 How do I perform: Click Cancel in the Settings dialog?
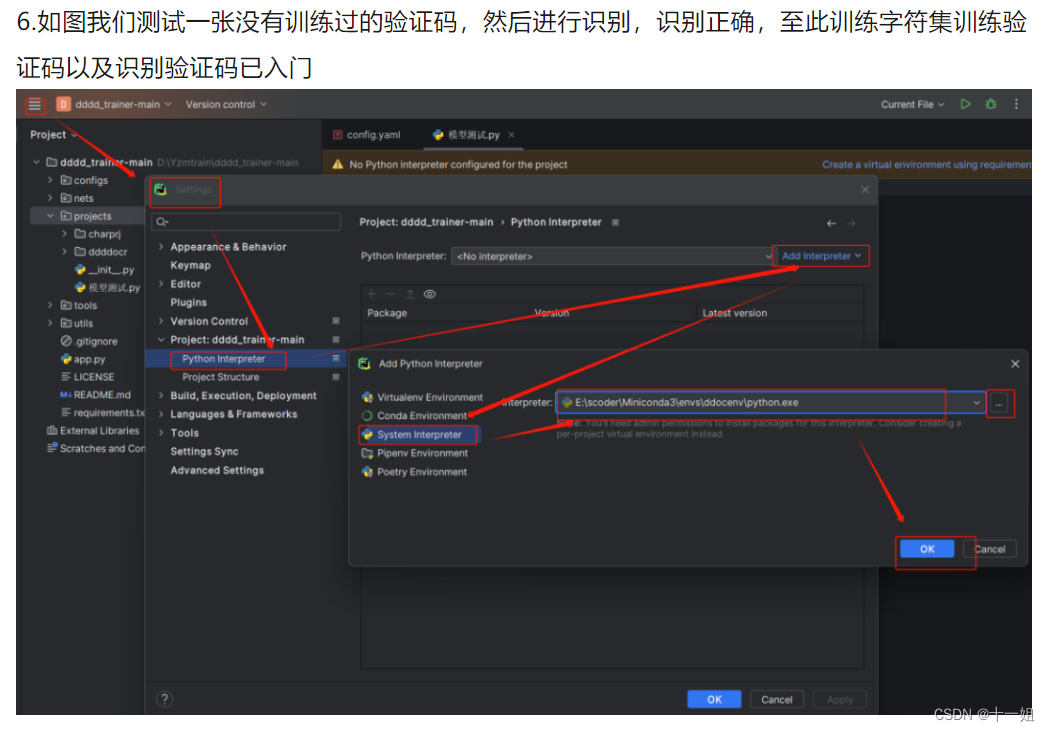coord(776,699)
